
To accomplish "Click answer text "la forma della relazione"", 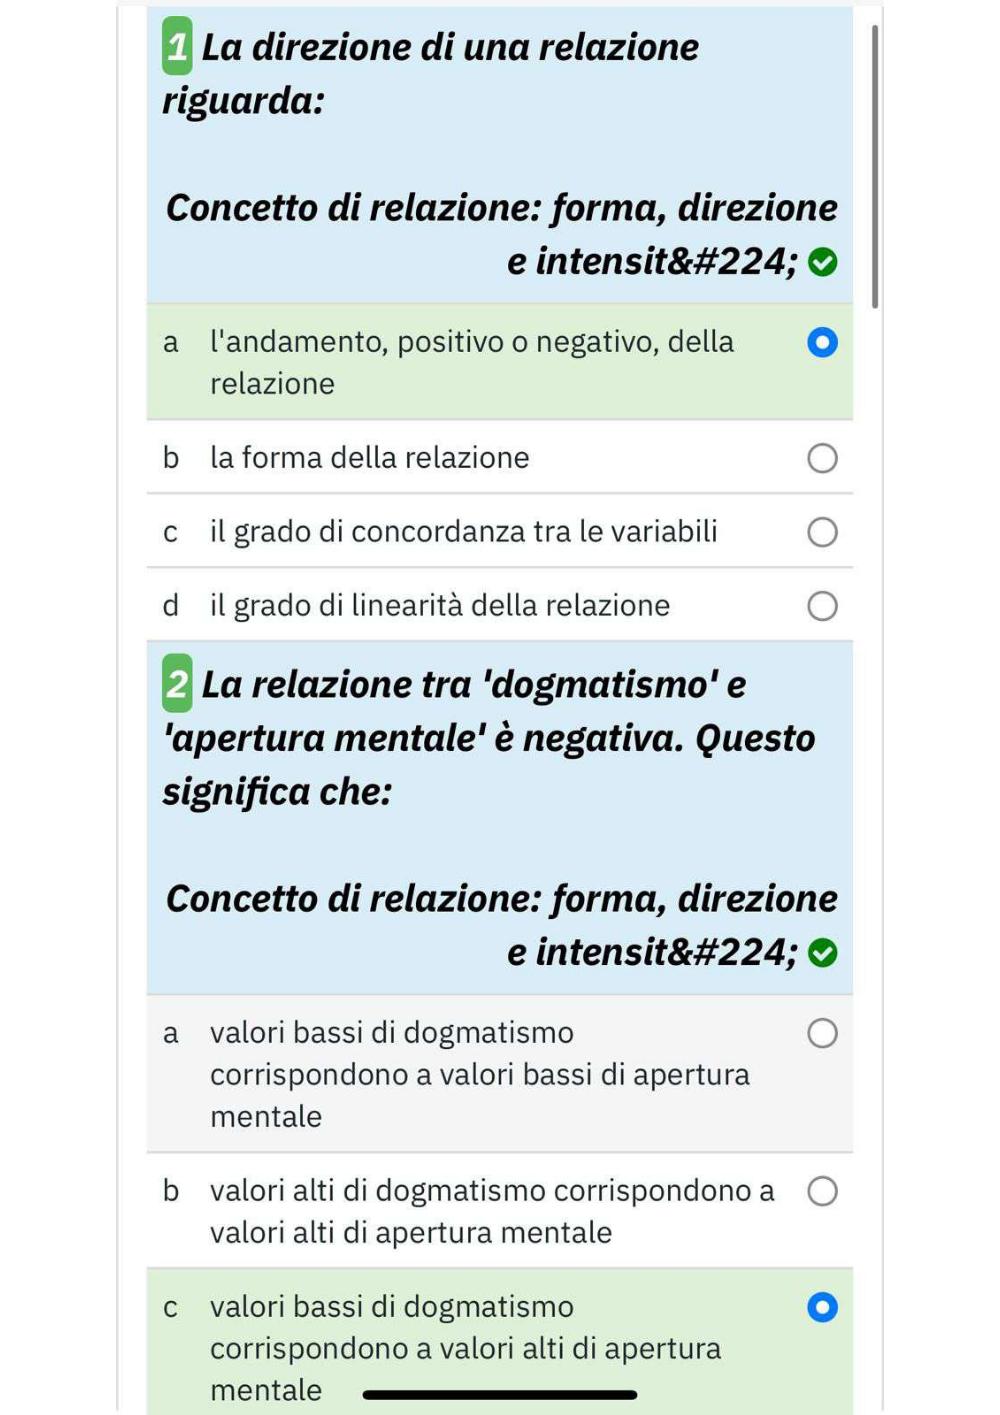I will pos(370,458).
